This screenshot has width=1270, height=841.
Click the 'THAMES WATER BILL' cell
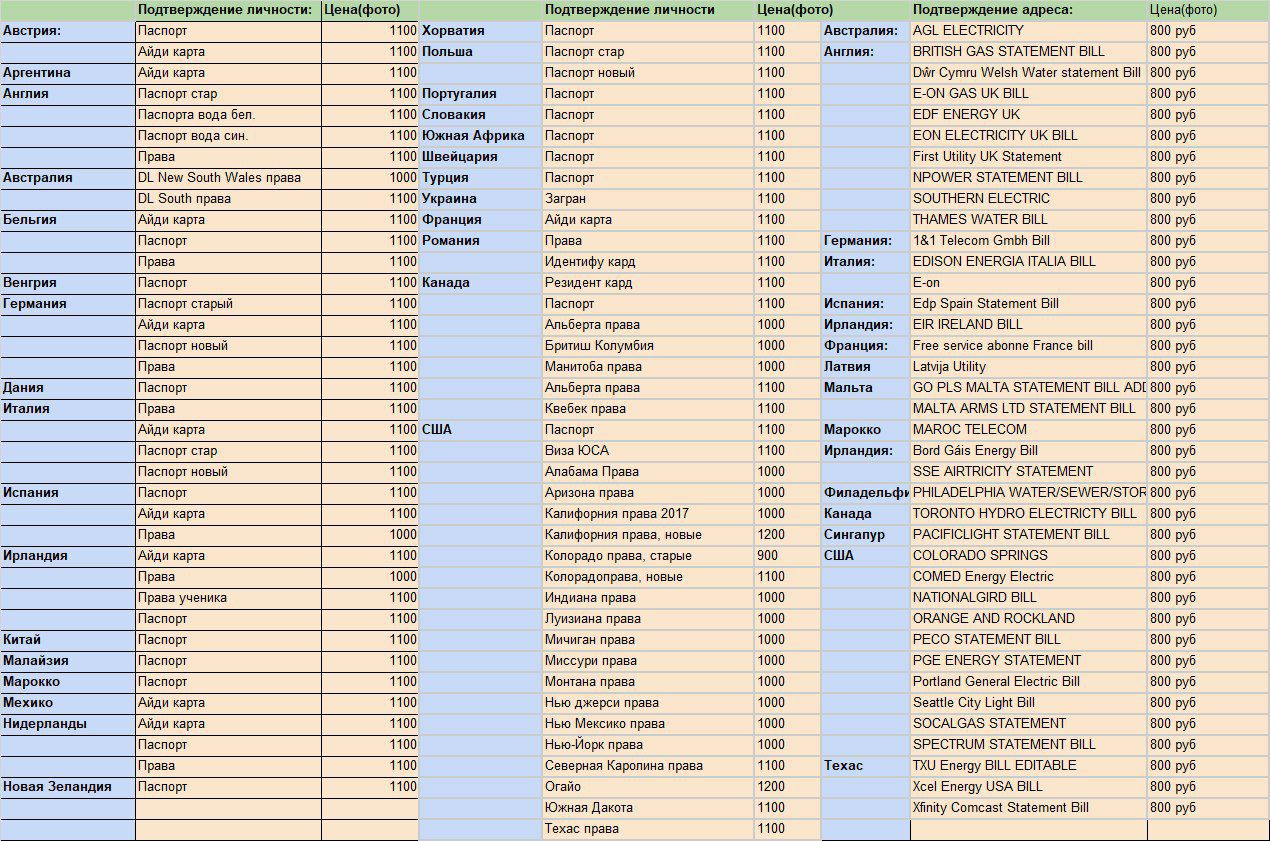1028,220
